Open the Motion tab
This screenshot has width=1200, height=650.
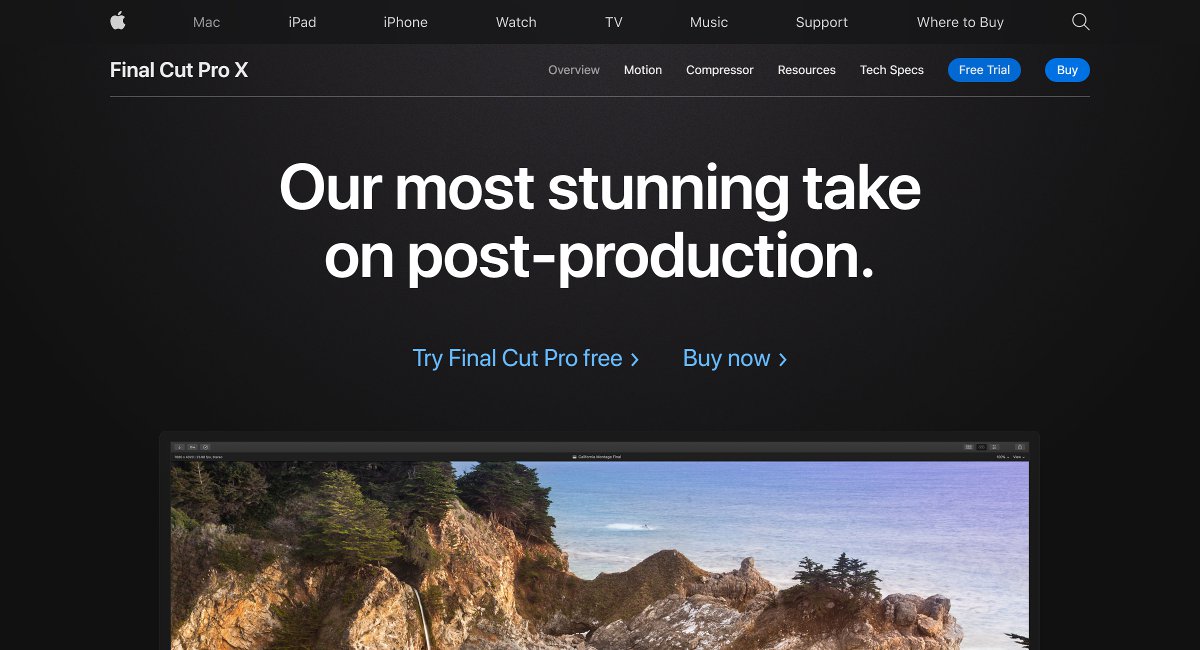tap(643, 70)
